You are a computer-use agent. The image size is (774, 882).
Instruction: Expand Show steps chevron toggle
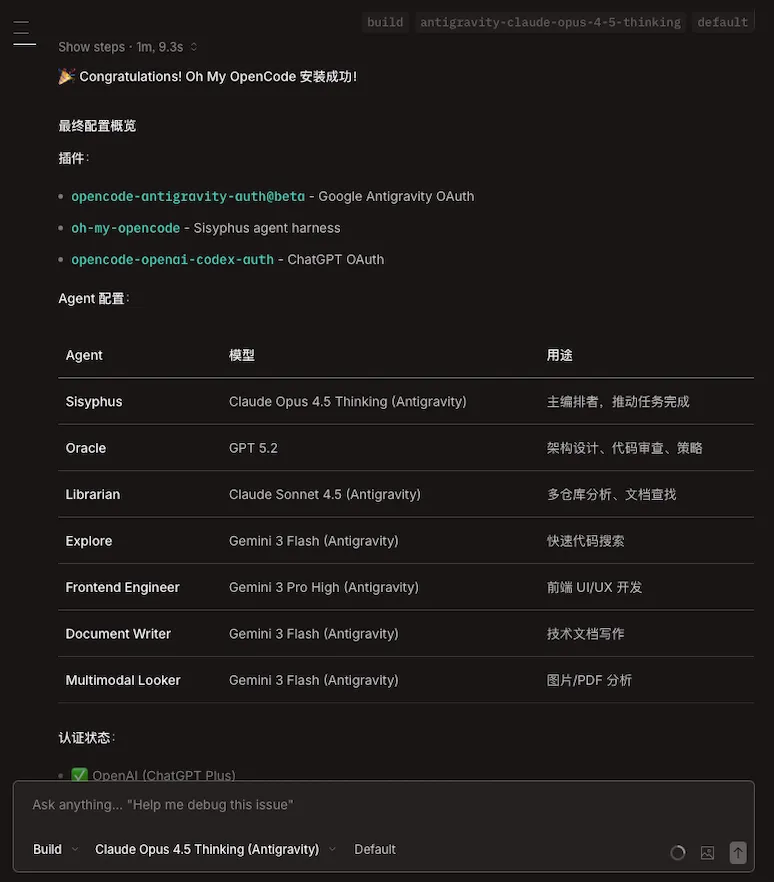(194, 47)
